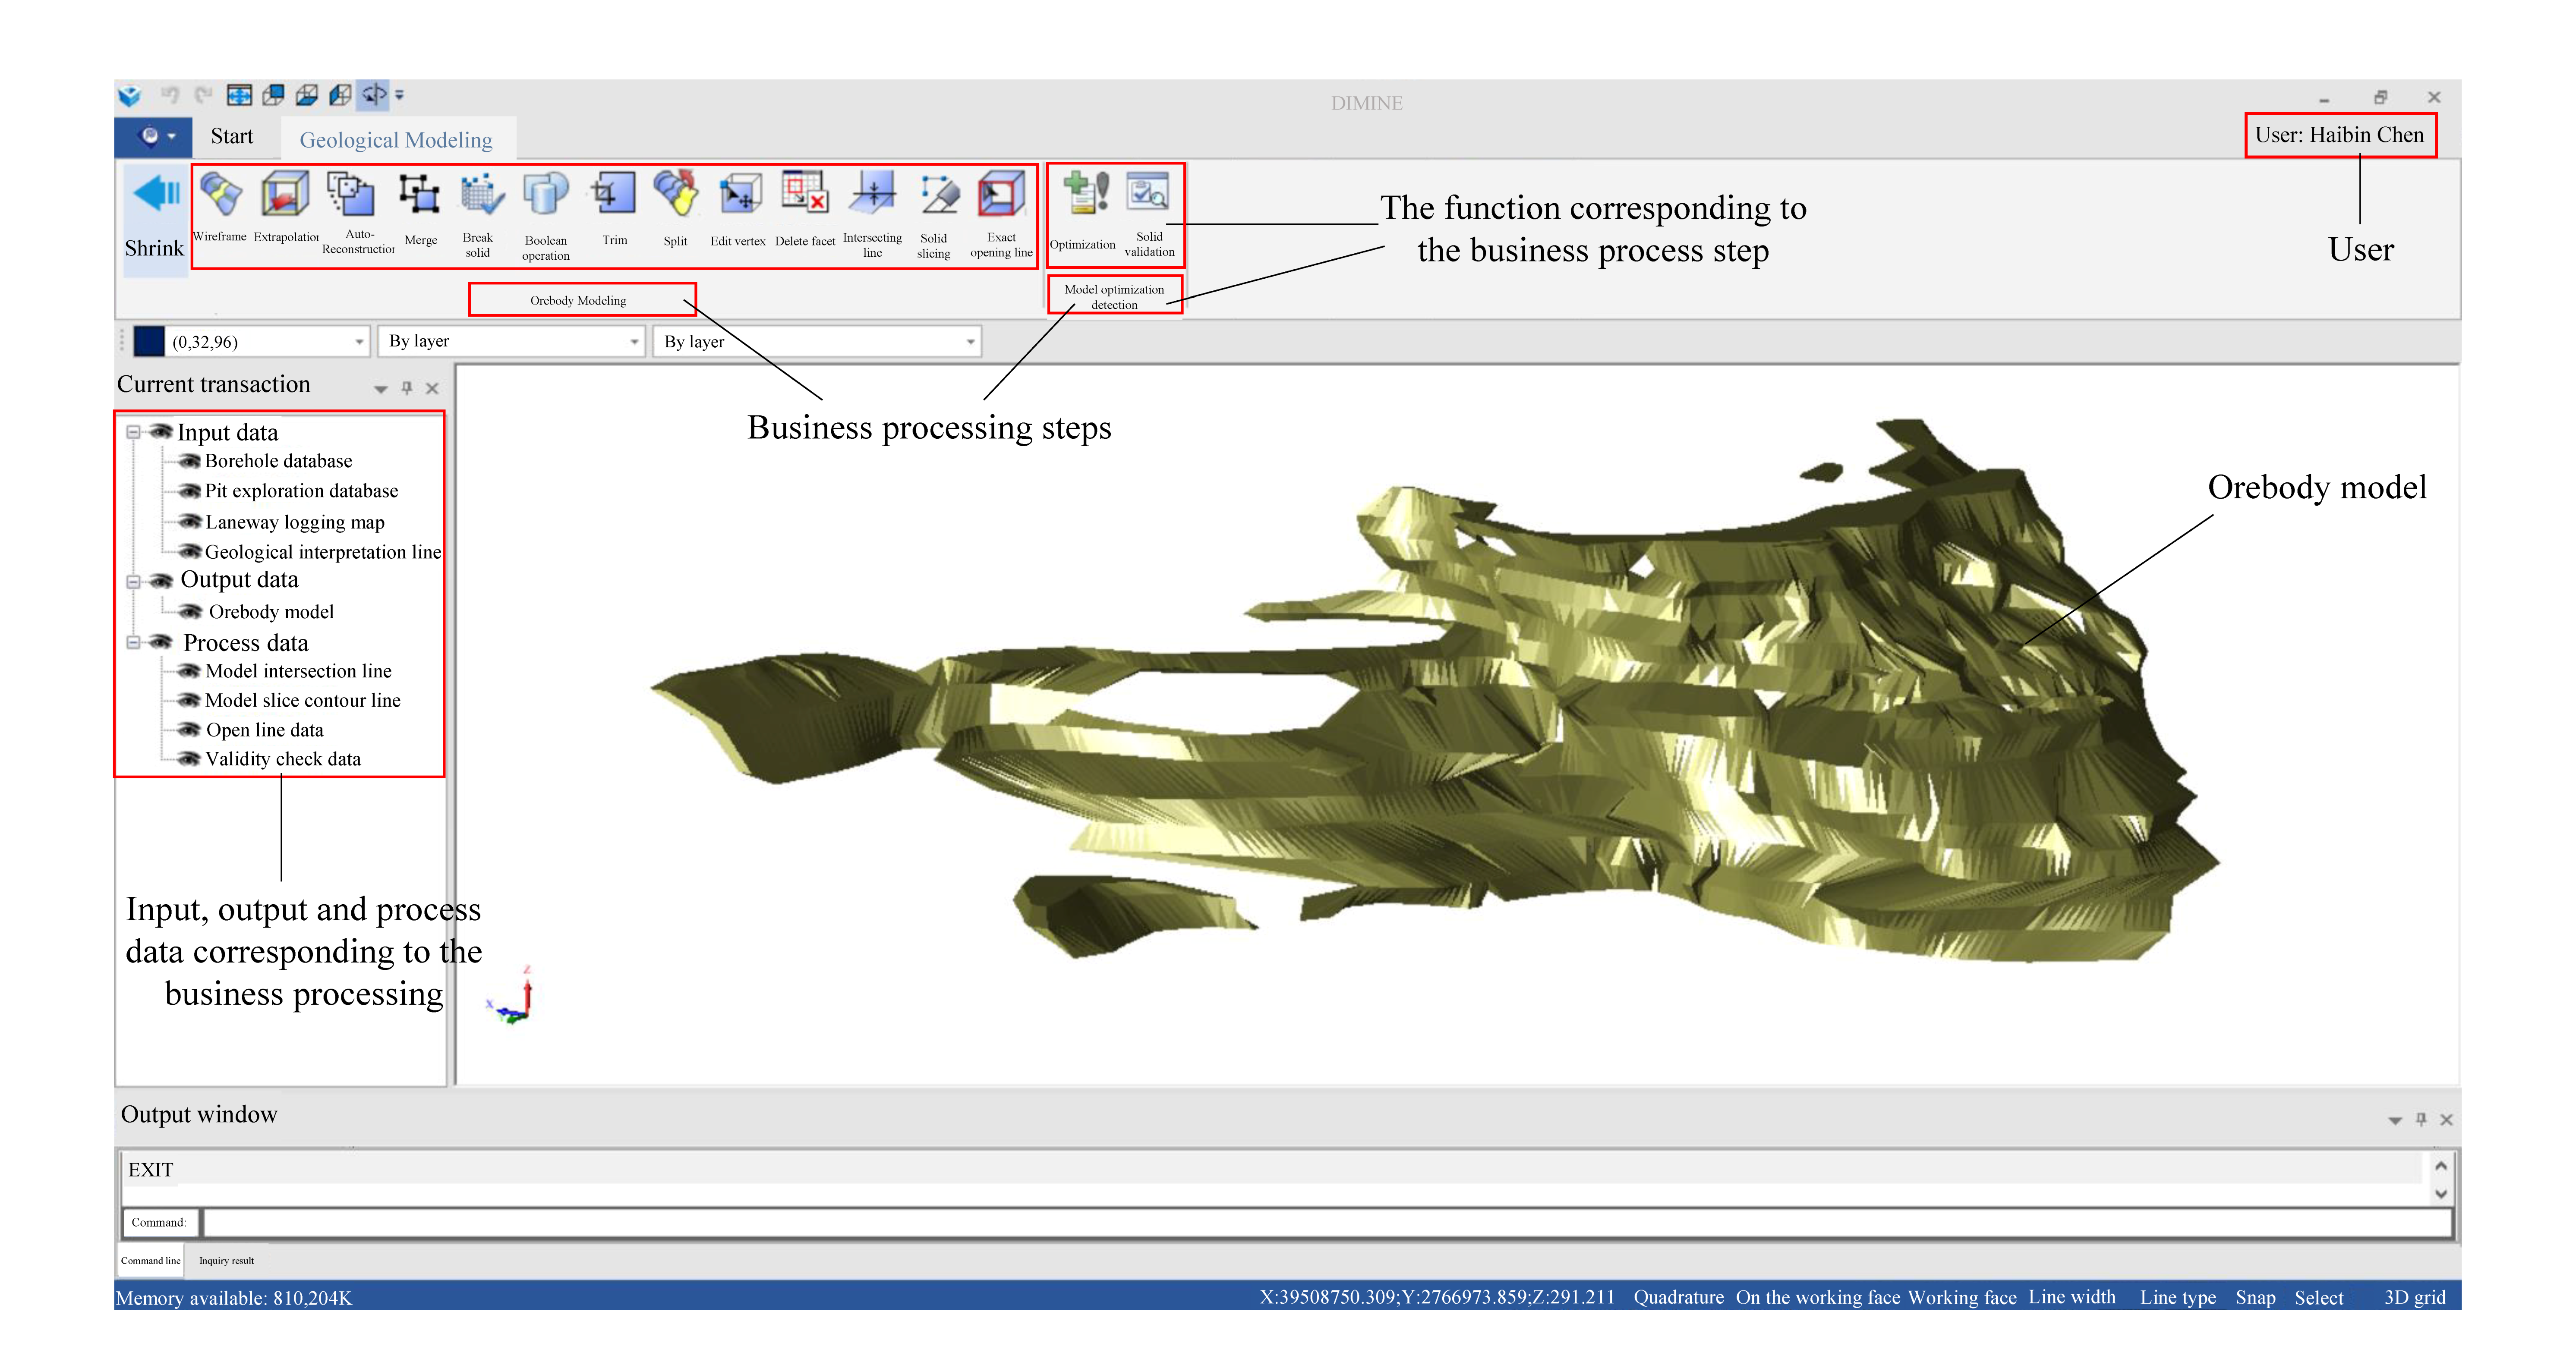Hide Geological interpretation line

point(189,551)
